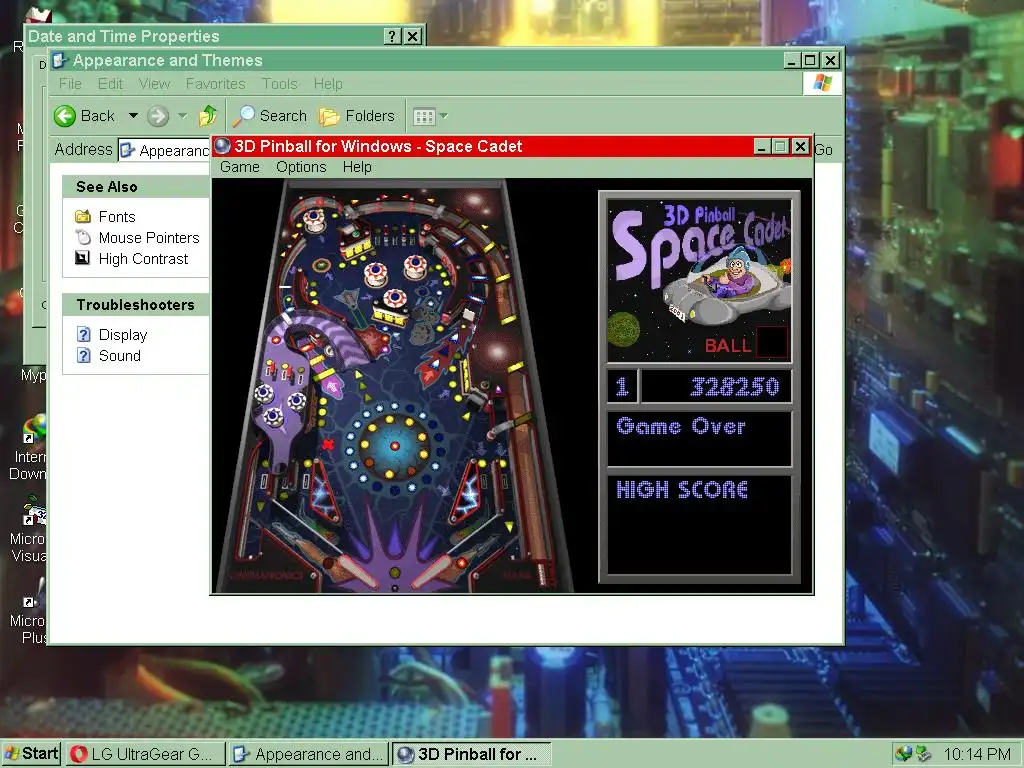Screen dimensions: 1024x768
Task: Open the Fonts link under See Also
Action: 117,217
